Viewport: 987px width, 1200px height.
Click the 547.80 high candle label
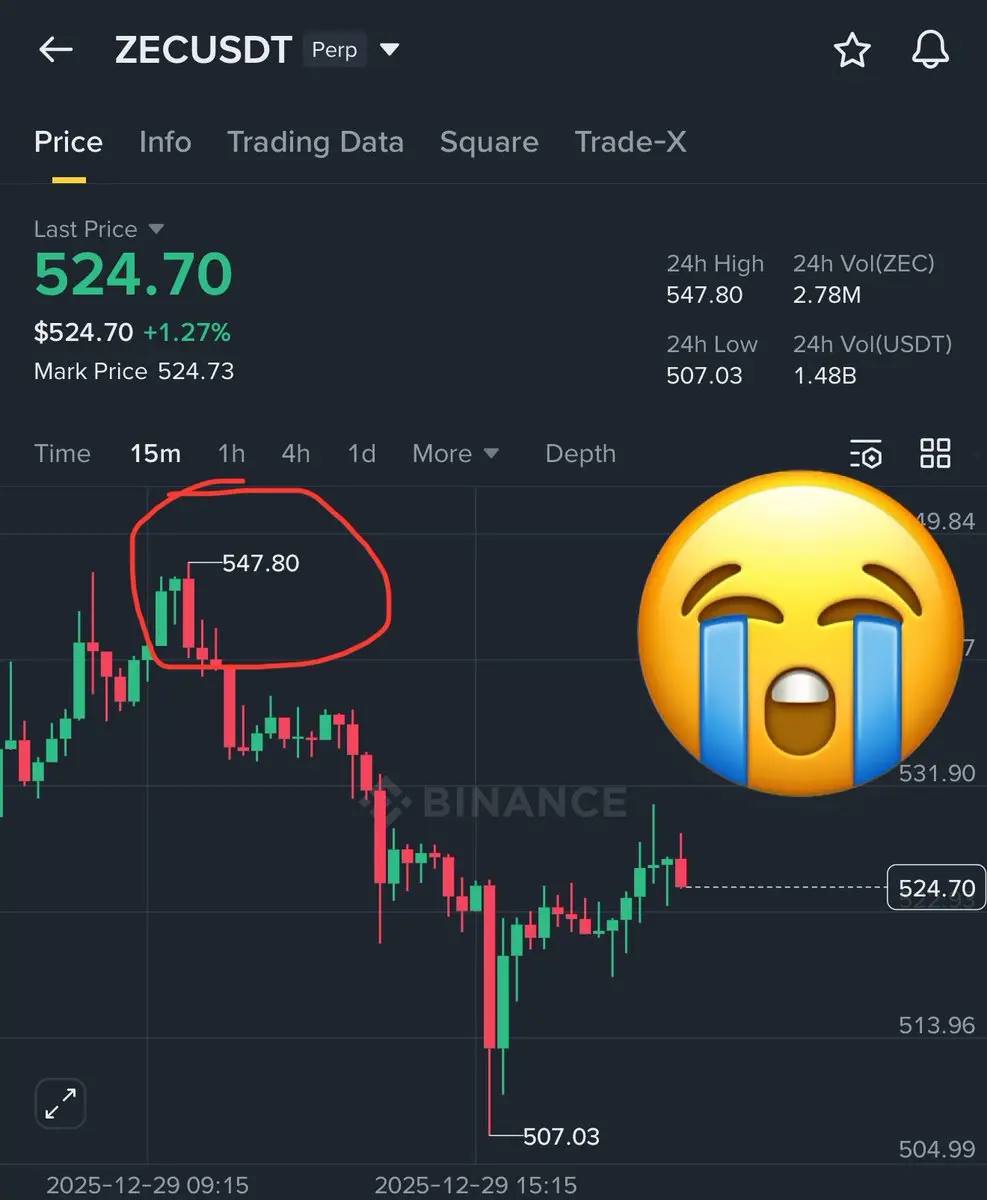[x=261, y=563]
